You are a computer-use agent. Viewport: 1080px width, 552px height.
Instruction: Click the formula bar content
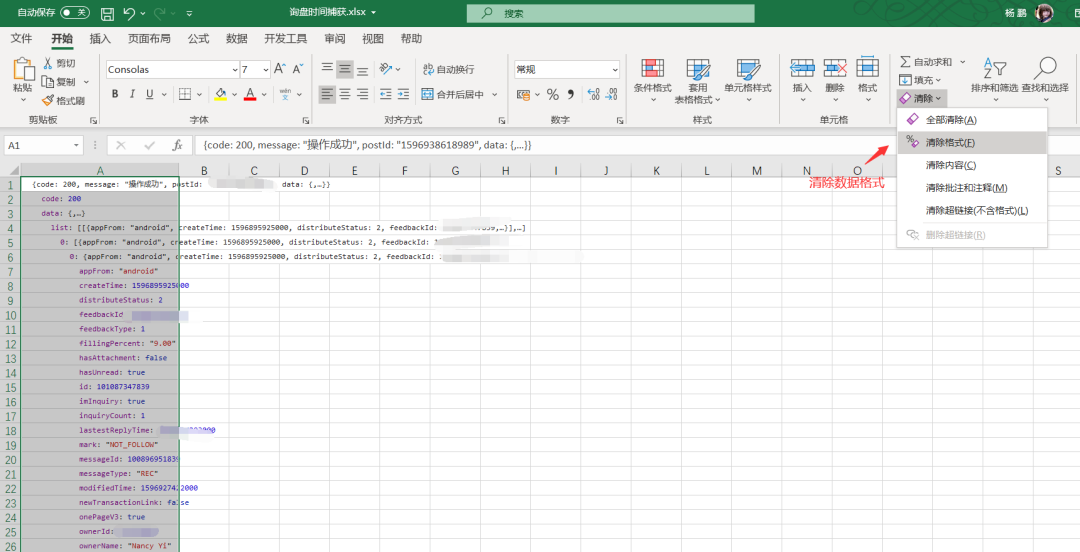pos(634,145)
